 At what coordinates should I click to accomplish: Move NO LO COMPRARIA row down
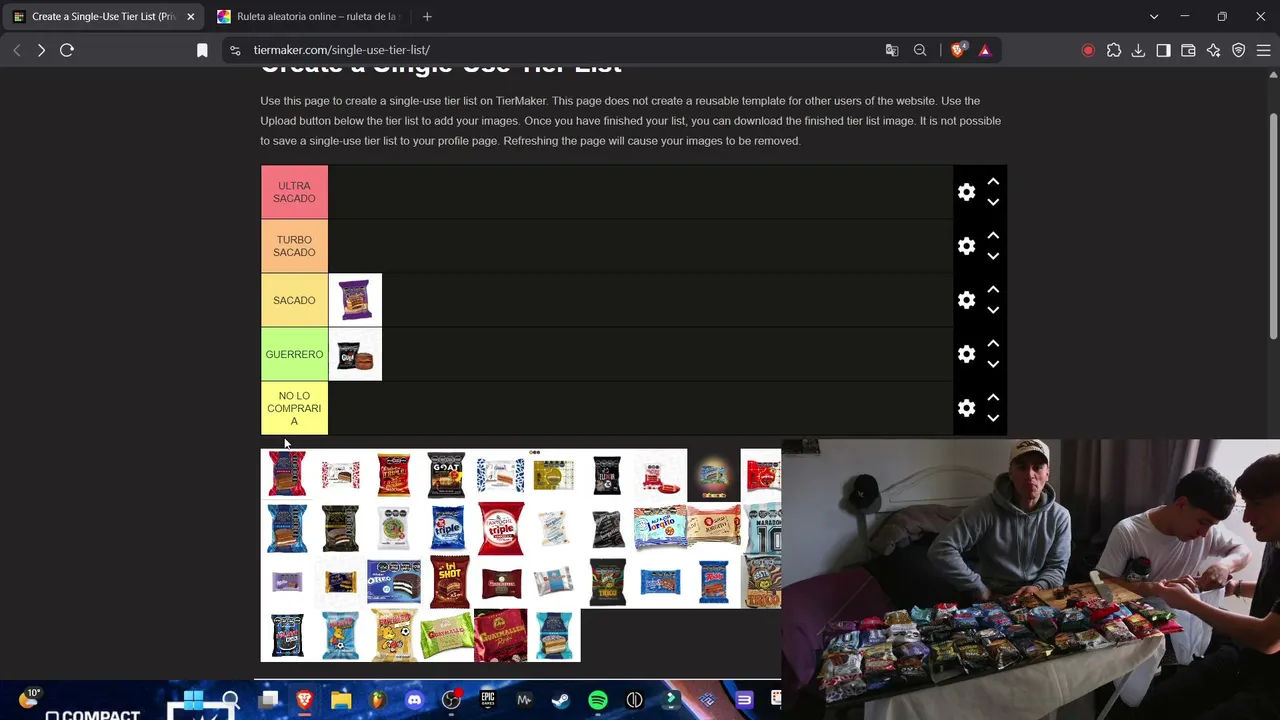click(993, 418)
